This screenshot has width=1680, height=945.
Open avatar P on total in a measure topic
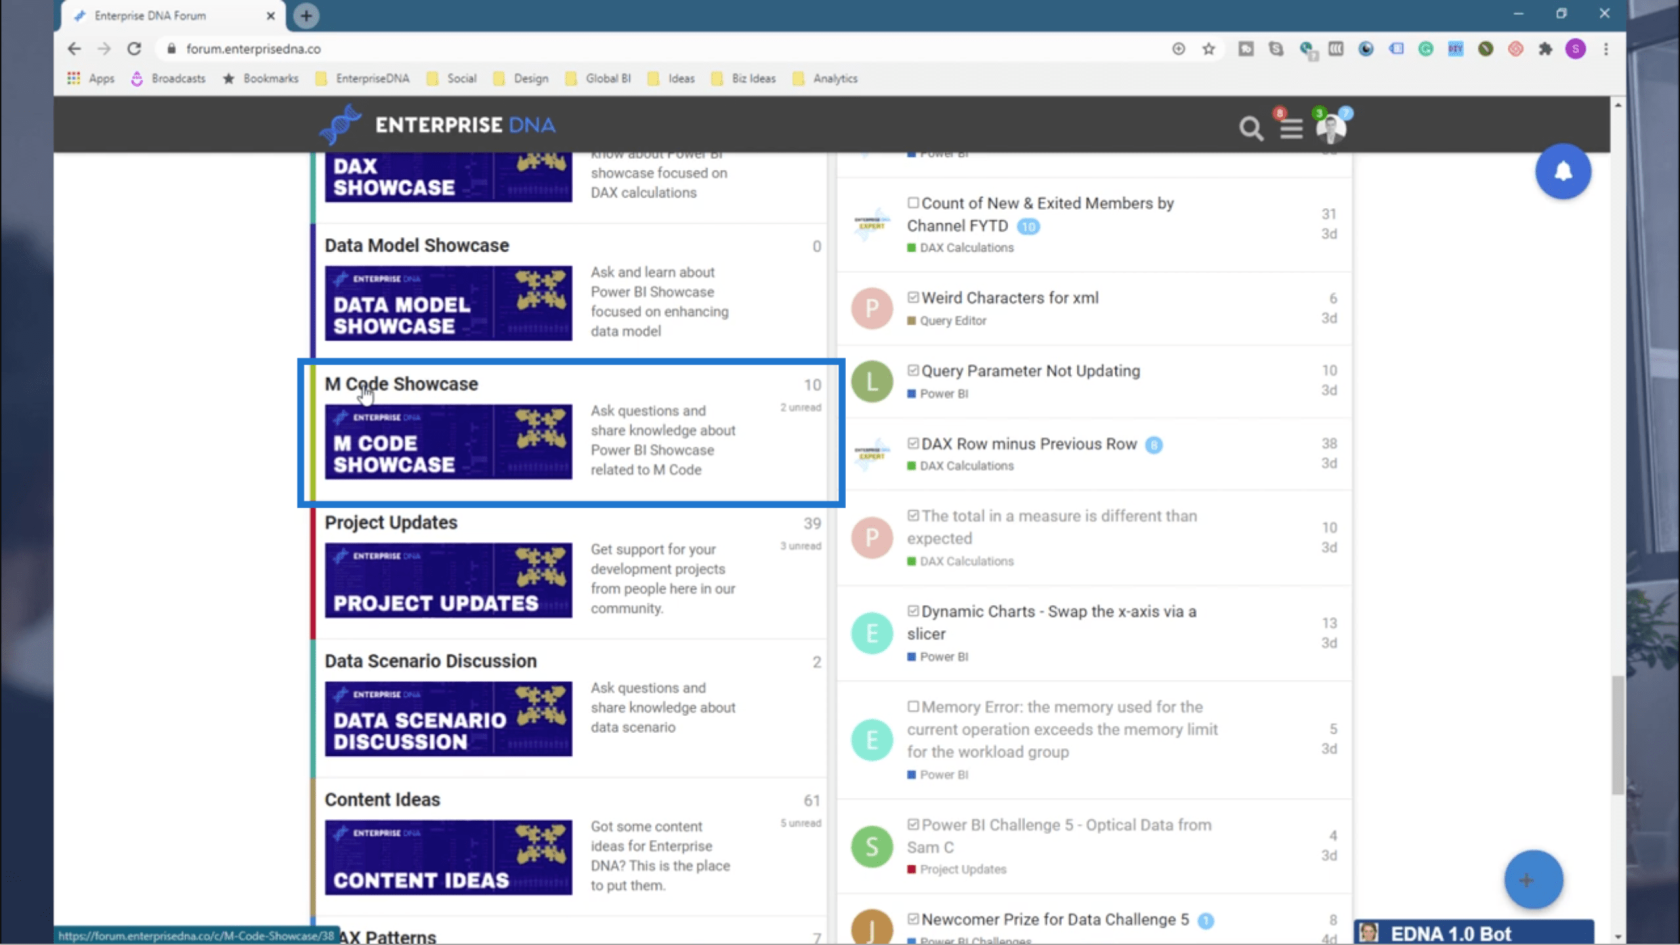[x=872, y=537]
